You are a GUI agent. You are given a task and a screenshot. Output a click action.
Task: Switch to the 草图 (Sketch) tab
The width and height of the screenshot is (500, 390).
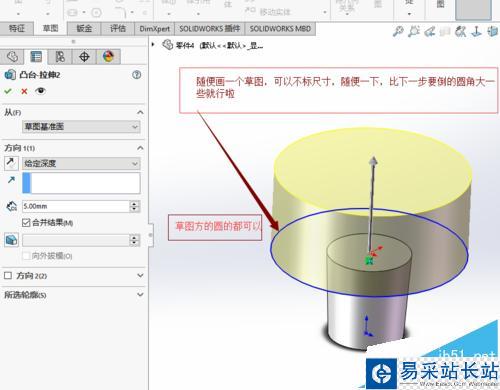[50, 29]
